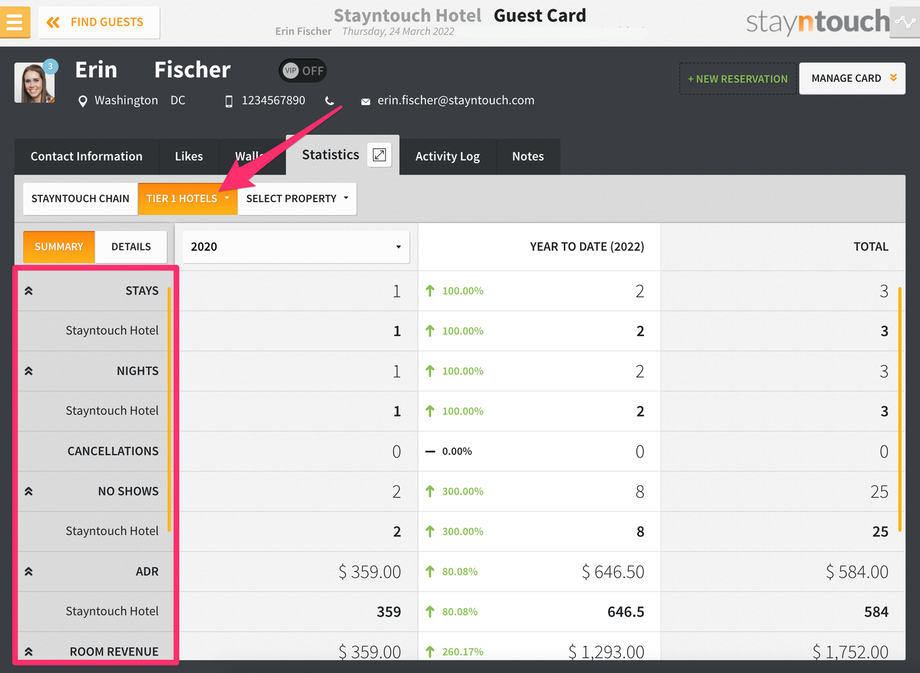The image size is (920, 673).
Task: Switch to Contact Information tab
Action: [x=86, y=157]
